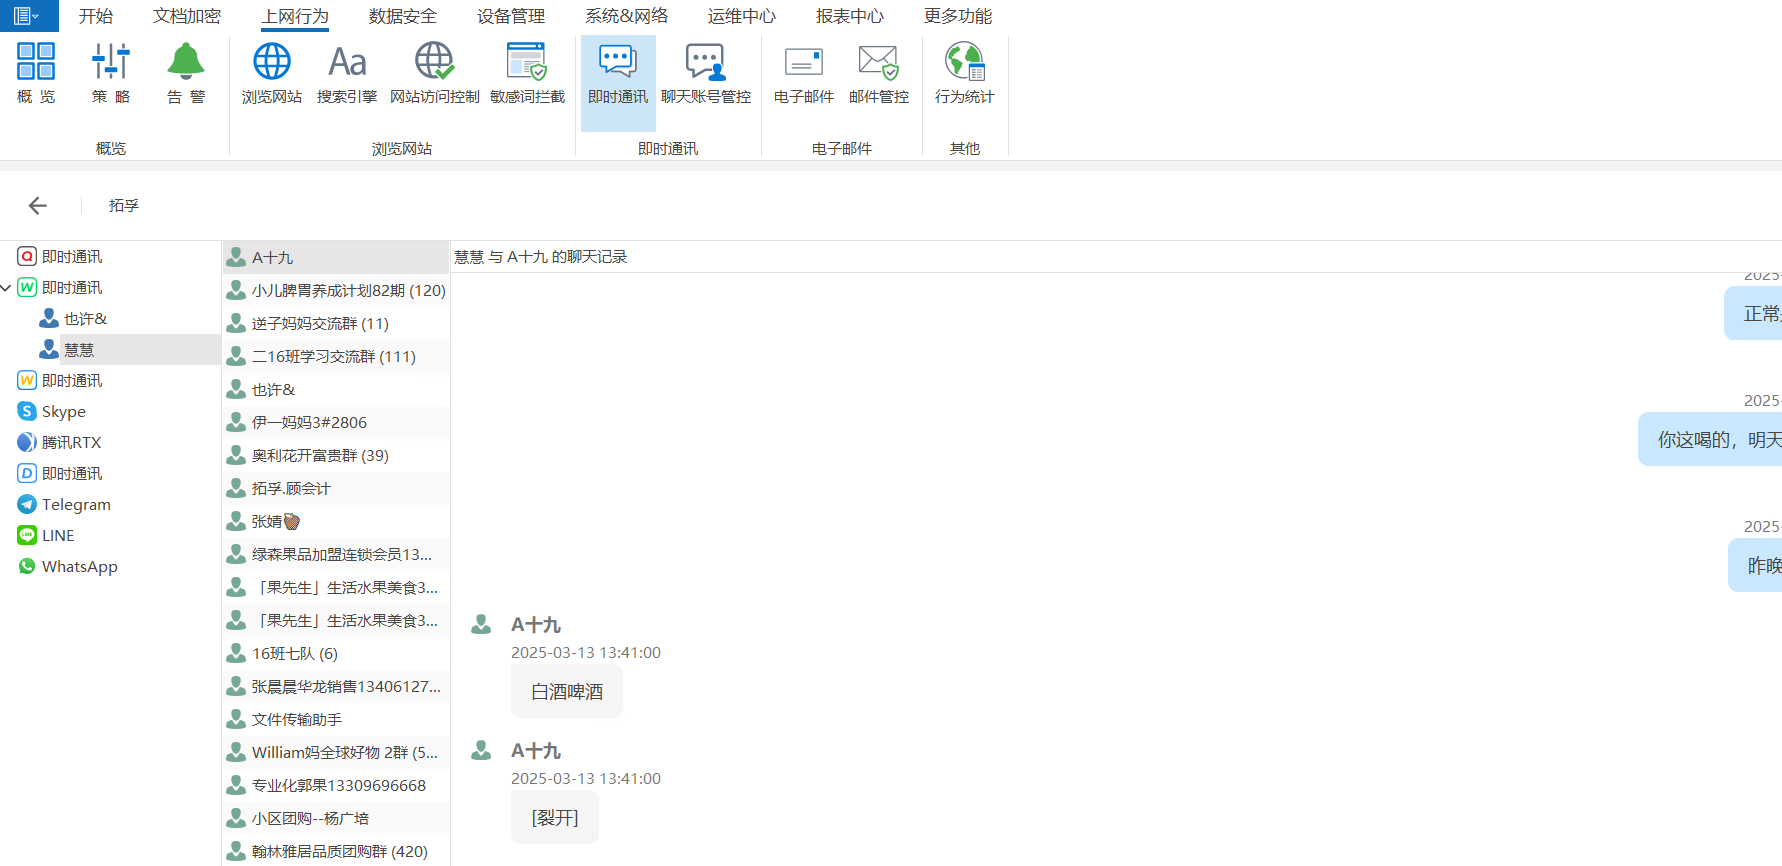The height and width of the screenshot is (866, 1782).
Task: Open the top-left application menu dropdown
Action: coord(28,16)
